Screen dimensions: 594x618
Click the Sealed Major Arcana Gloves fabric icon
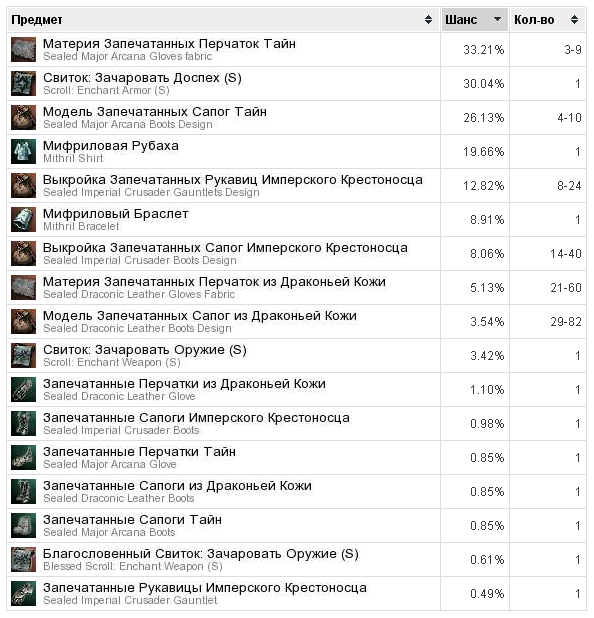click(x=23, y=50)
